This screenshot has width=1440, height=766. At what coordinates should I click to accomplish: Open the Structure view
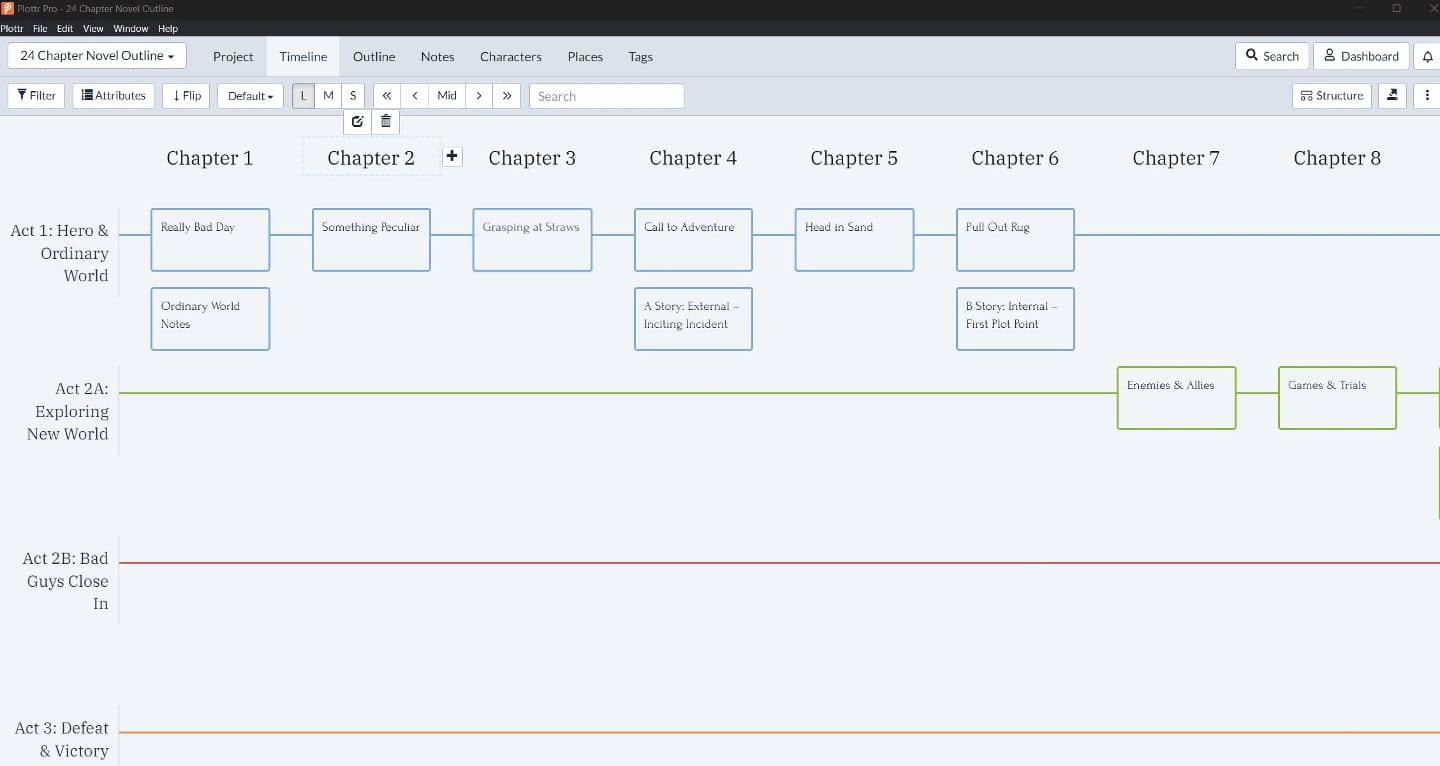pyautogui.click(x=1331, y=95)
